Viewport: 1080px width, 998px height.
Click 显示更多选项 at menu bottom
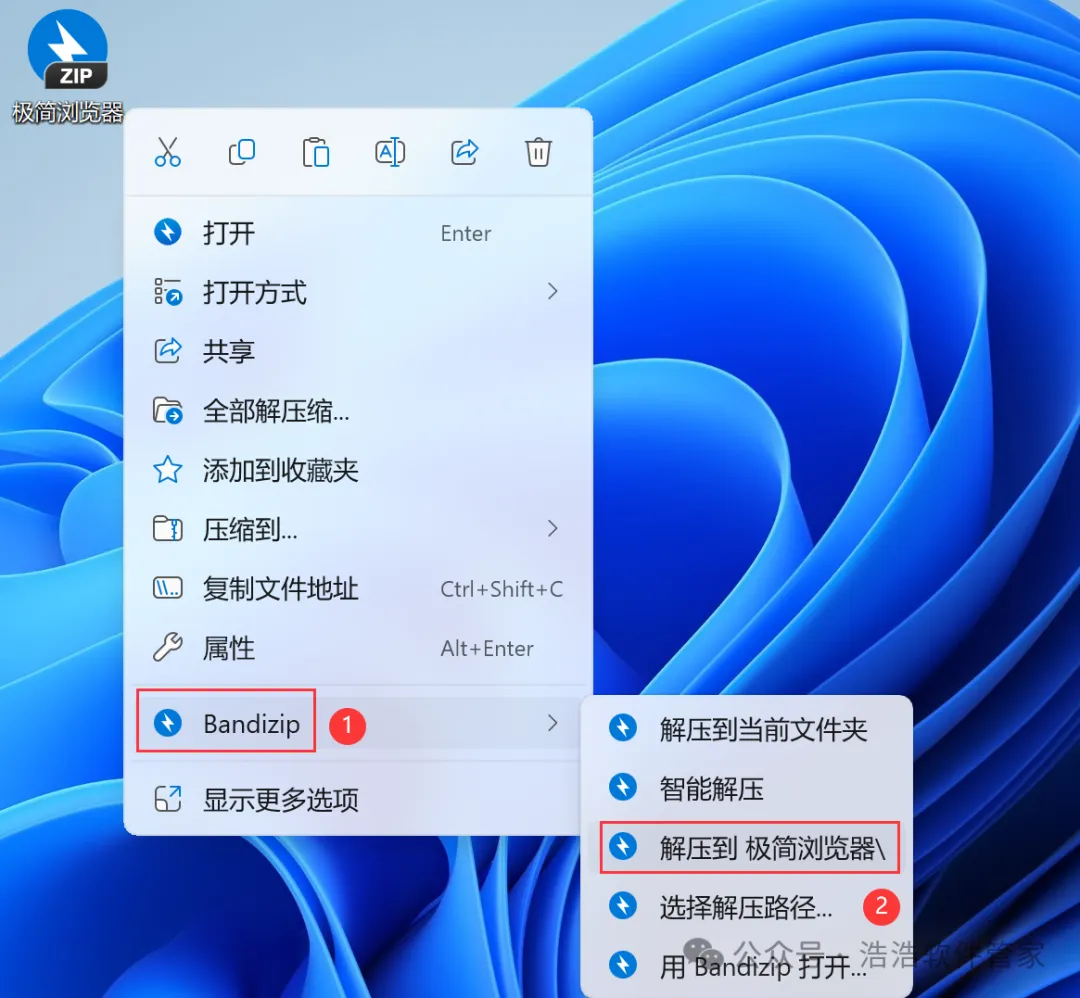tap(358, 800)
